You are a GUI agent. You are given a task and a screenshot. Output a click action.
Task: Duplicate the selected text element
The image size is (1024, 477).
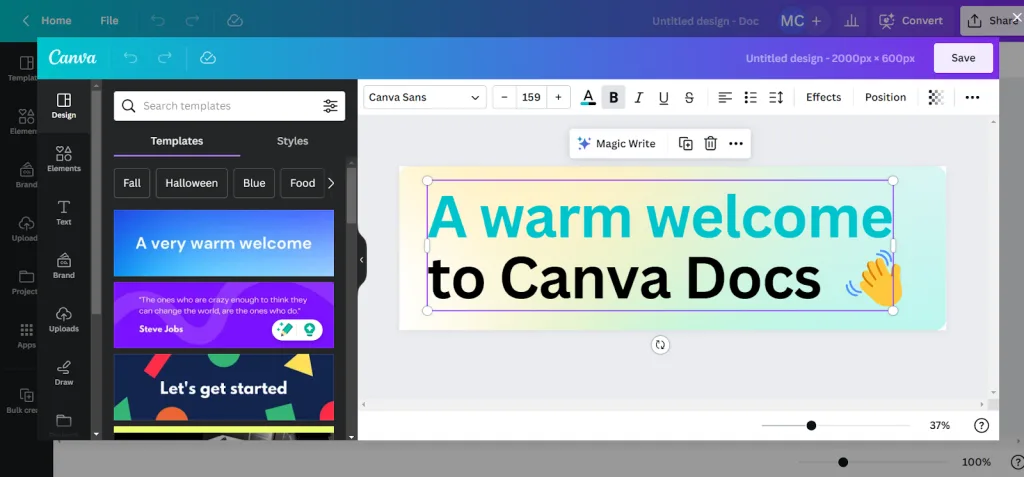coord(685,144)
